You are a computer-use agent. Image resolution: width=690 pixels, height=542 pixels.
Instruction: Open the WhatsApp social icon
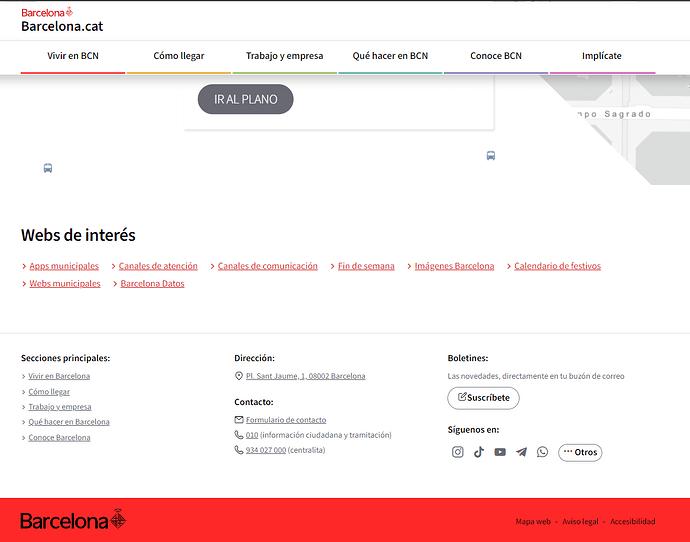click(542, 452)
